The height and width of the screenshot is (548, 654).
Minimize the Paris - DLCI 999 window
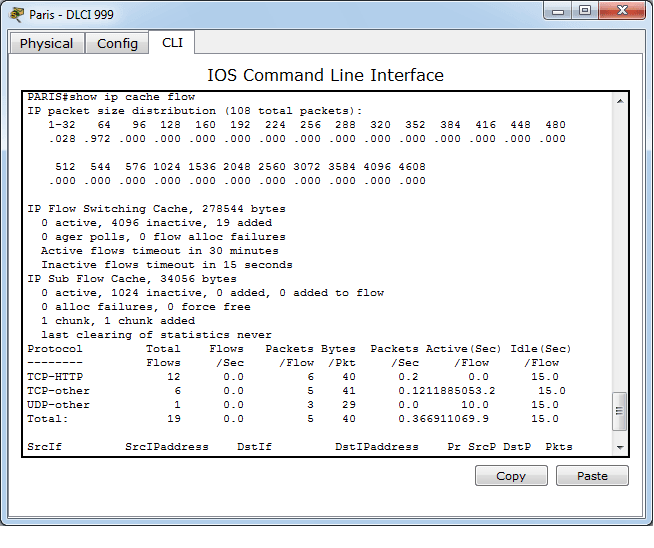pyautogui.click(x=558, y=11)
